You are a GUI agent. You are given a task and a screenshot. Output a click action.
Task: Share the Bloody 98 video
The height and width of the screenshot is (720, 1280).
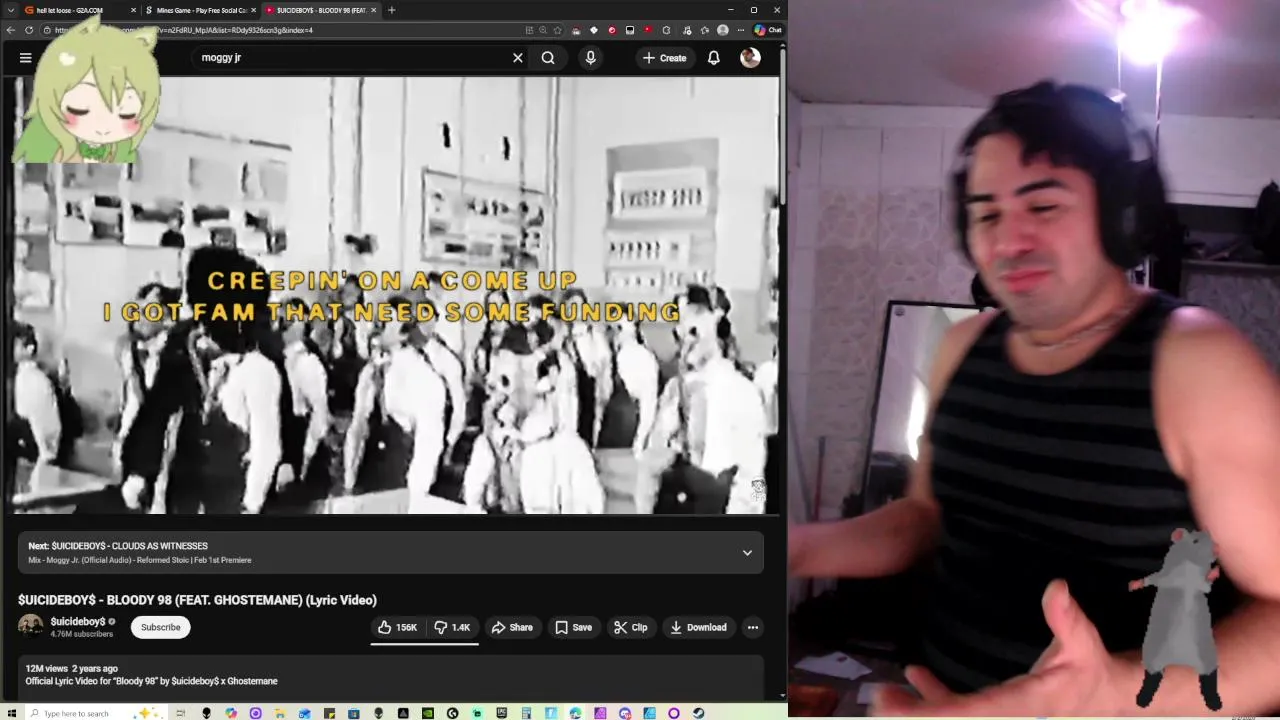512,627
